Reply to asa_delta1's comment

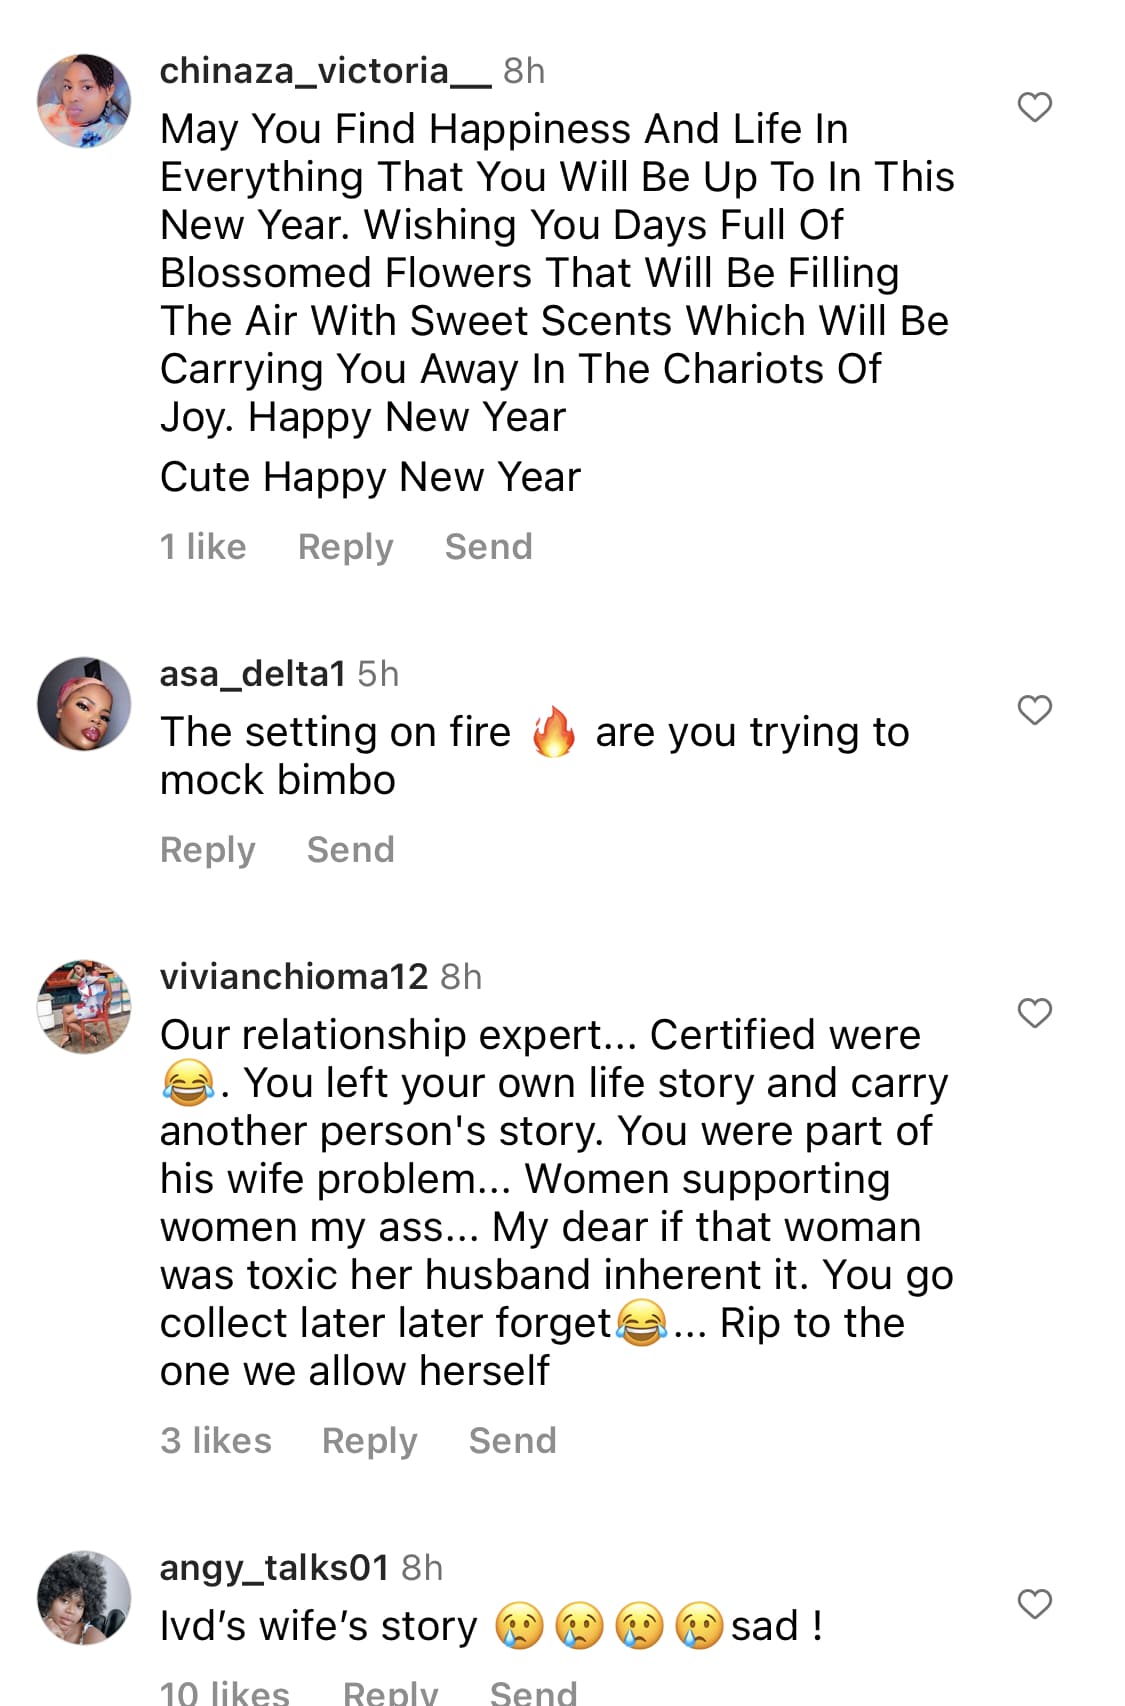pos(208,850)
